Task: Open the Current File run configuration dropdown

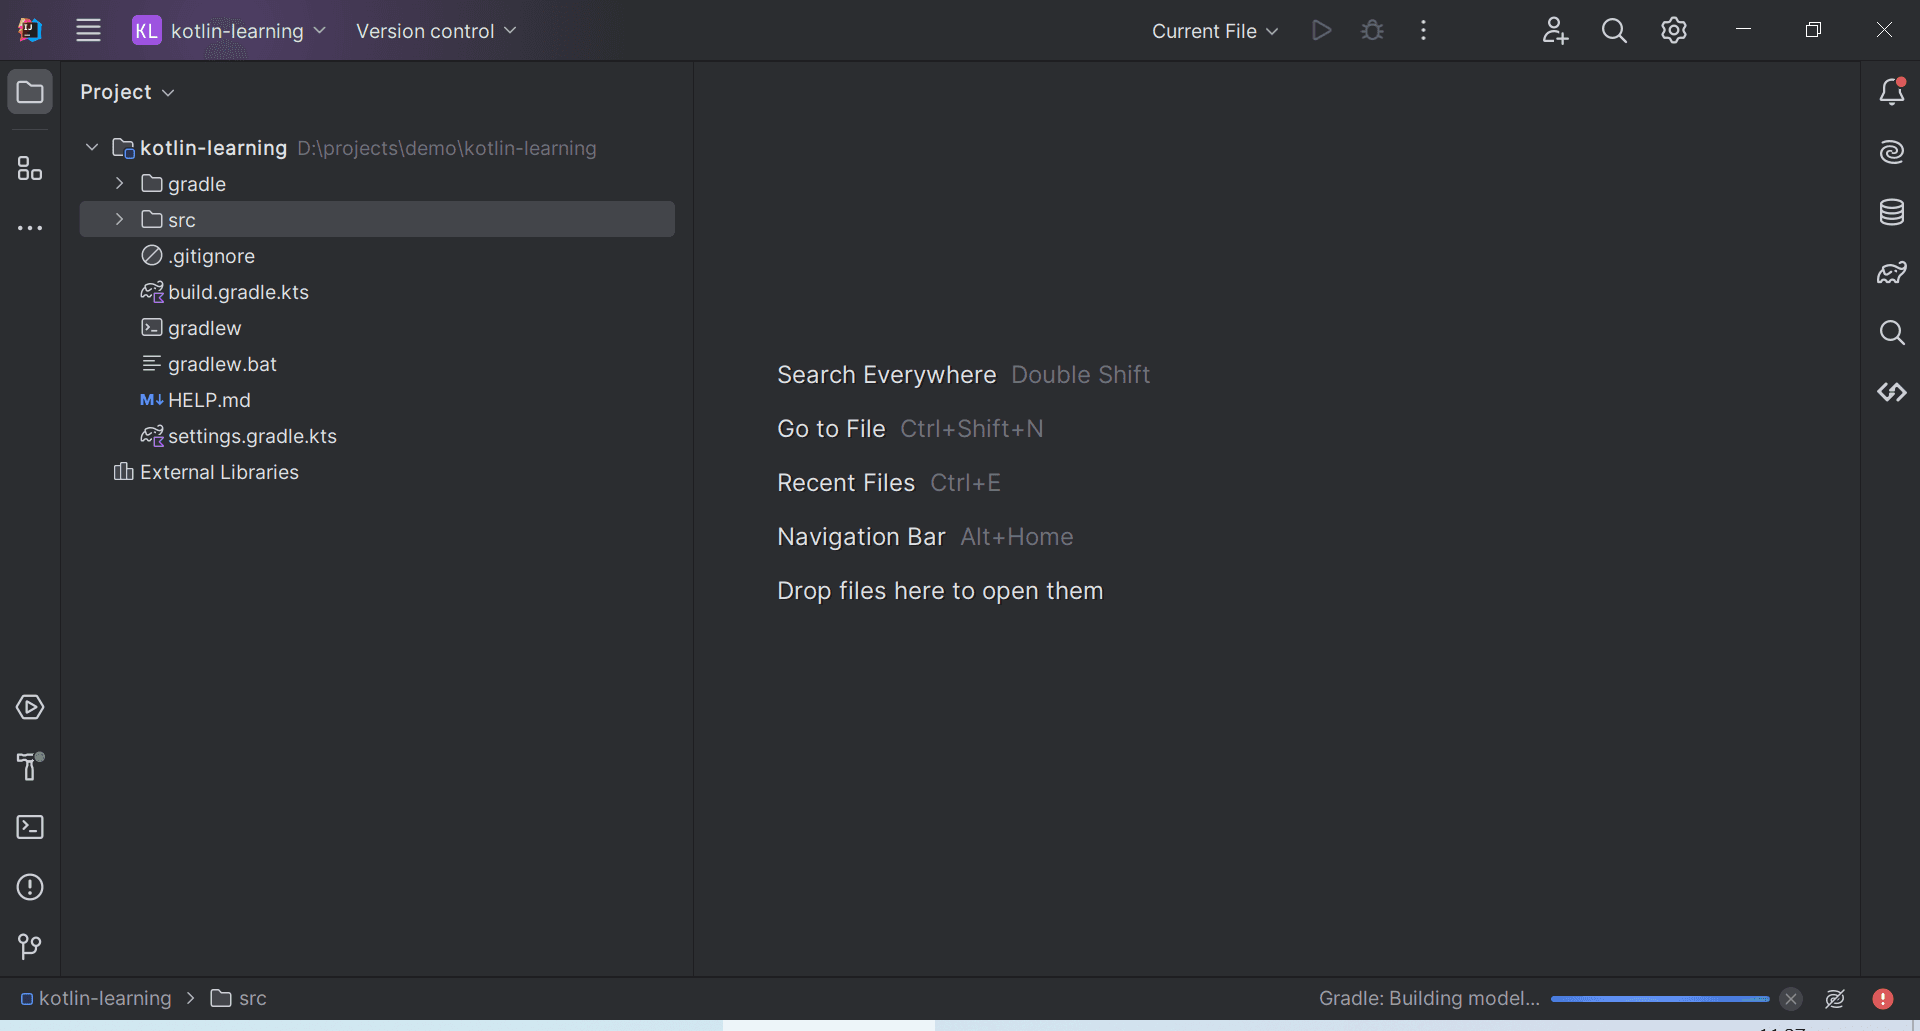Action: [x=1214, y=31]
